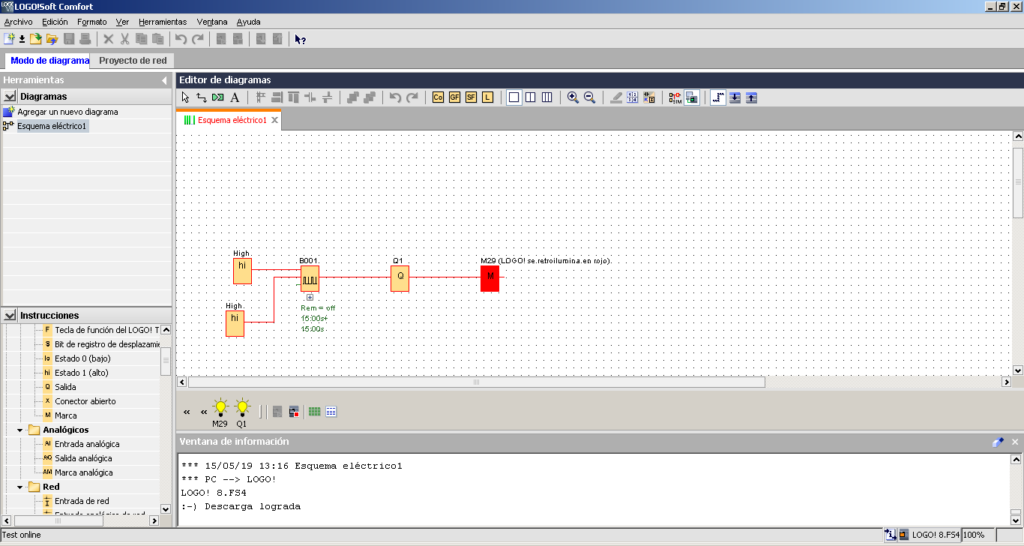Open the SF special functions palette
The height and width of the screenshot is (546, 1024).
coord(471,97)
